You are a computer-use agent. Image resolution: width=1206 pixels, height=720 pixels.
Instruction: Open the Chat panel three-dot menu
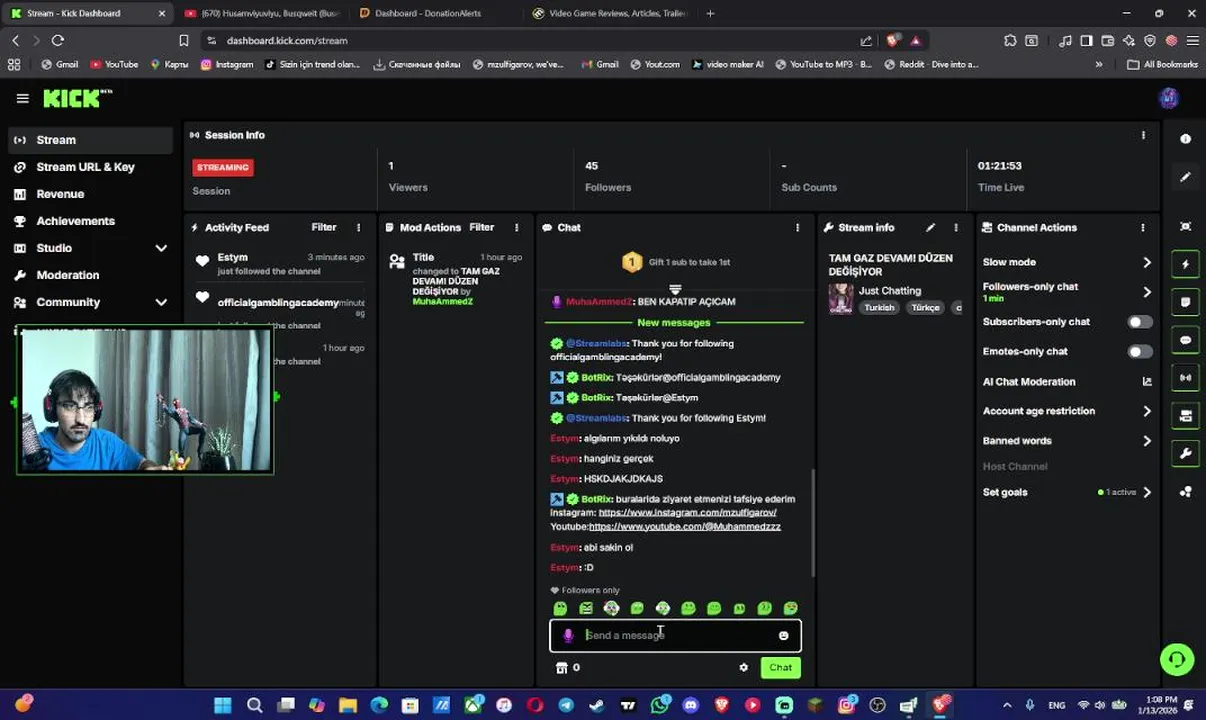pos(797,228)
